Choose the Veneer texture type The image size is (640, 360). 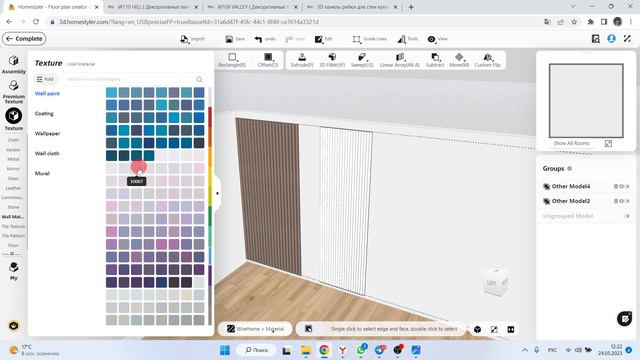coord(13,150)
